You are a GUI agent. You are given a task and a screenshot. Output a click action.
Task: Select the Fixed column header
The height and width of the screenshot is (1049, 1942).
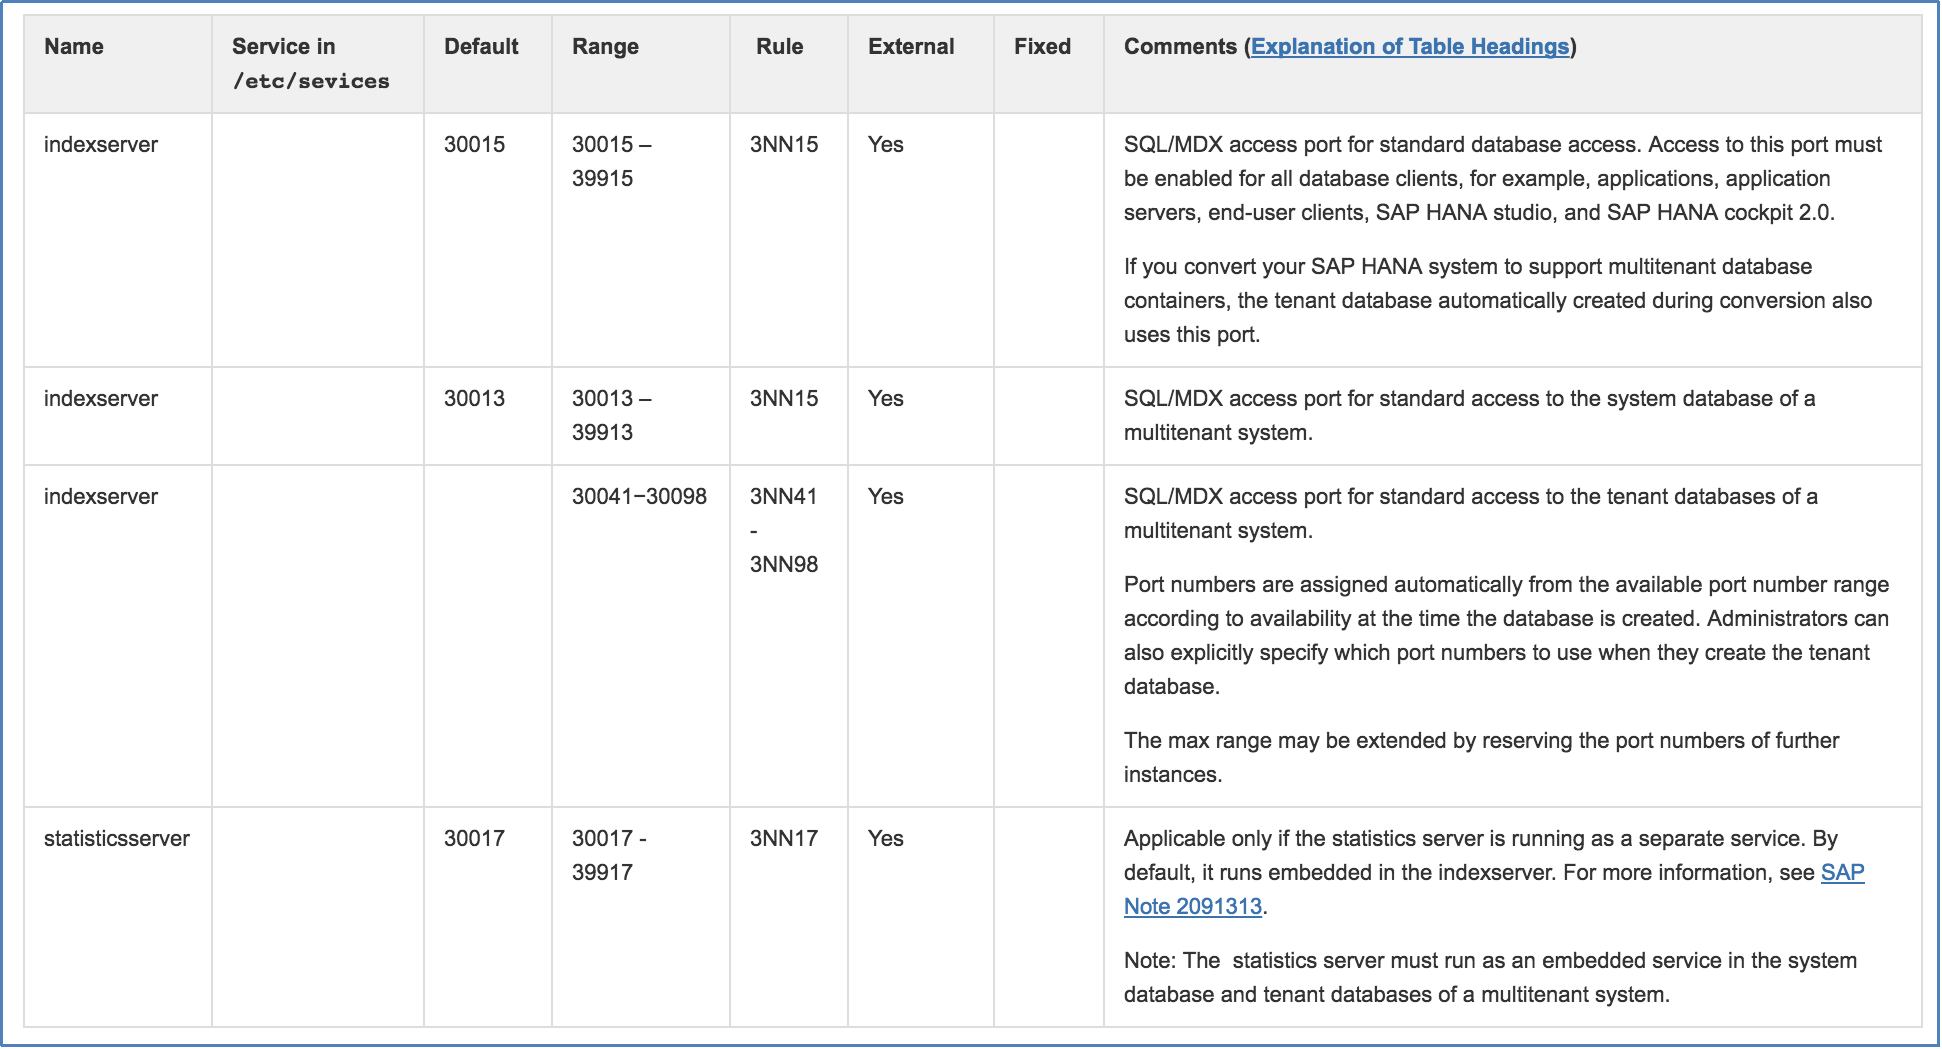coord(1042,47)
